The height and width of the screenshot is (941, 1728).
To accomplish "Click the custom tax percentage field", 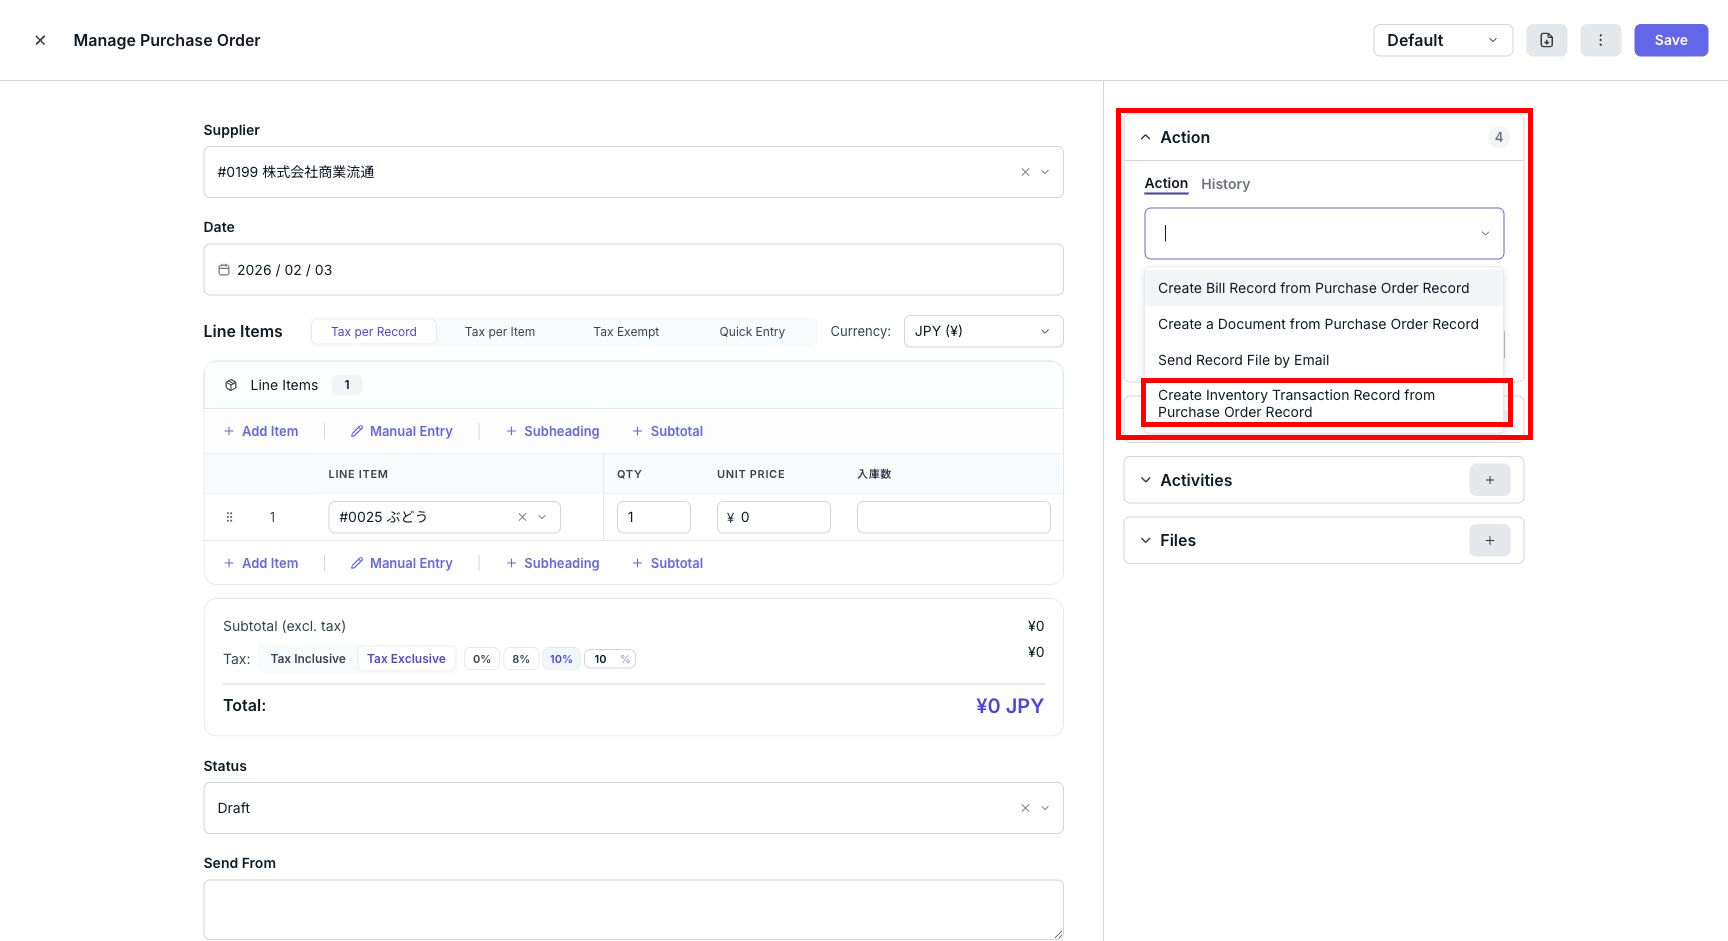I will click(x=610, y=659).
